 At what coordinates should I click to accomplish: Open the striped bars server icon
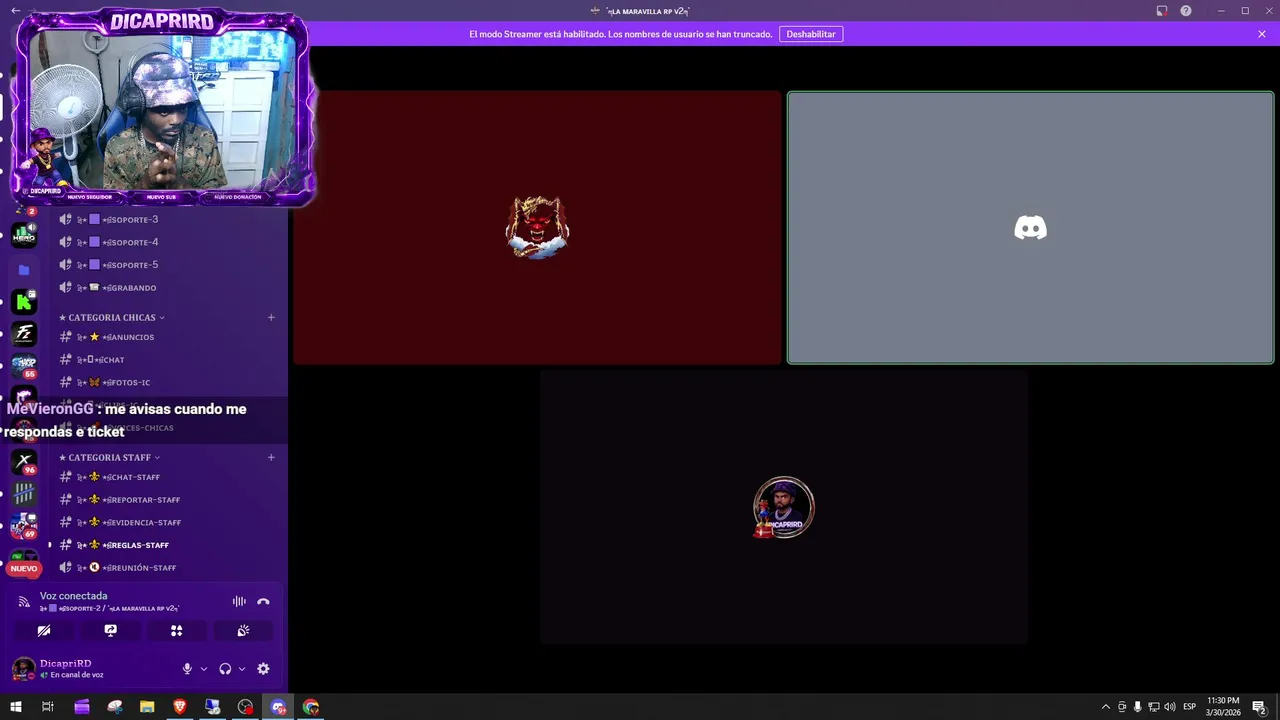(24, 493)
